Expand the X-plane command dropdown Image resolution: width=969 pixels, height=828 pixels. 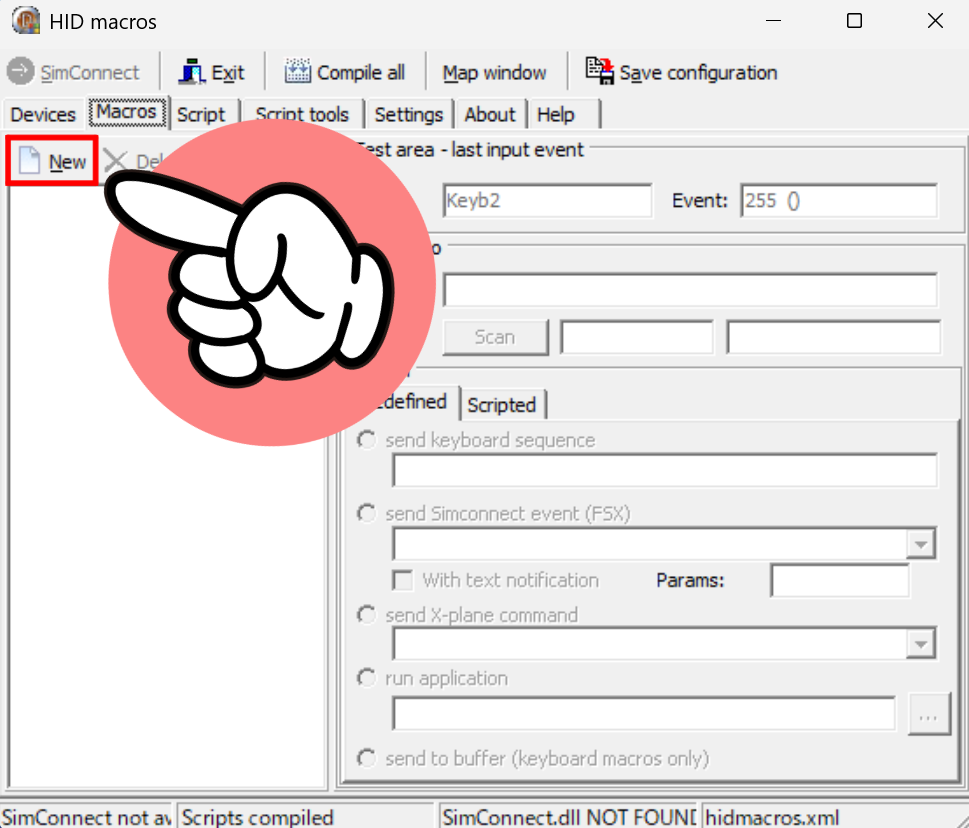pyautogui.click(x=919, y=645)
